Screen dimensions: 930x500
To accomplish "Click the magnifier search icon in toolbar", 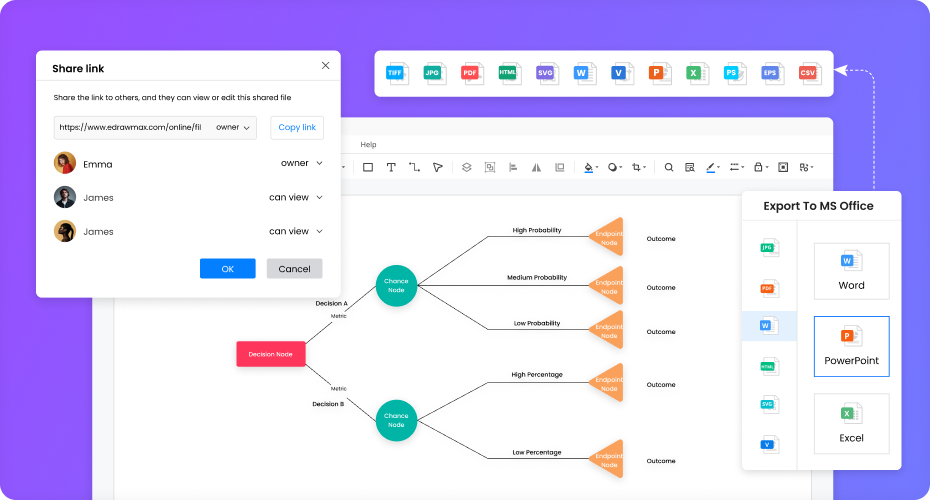I will click(x=669, y=167).
